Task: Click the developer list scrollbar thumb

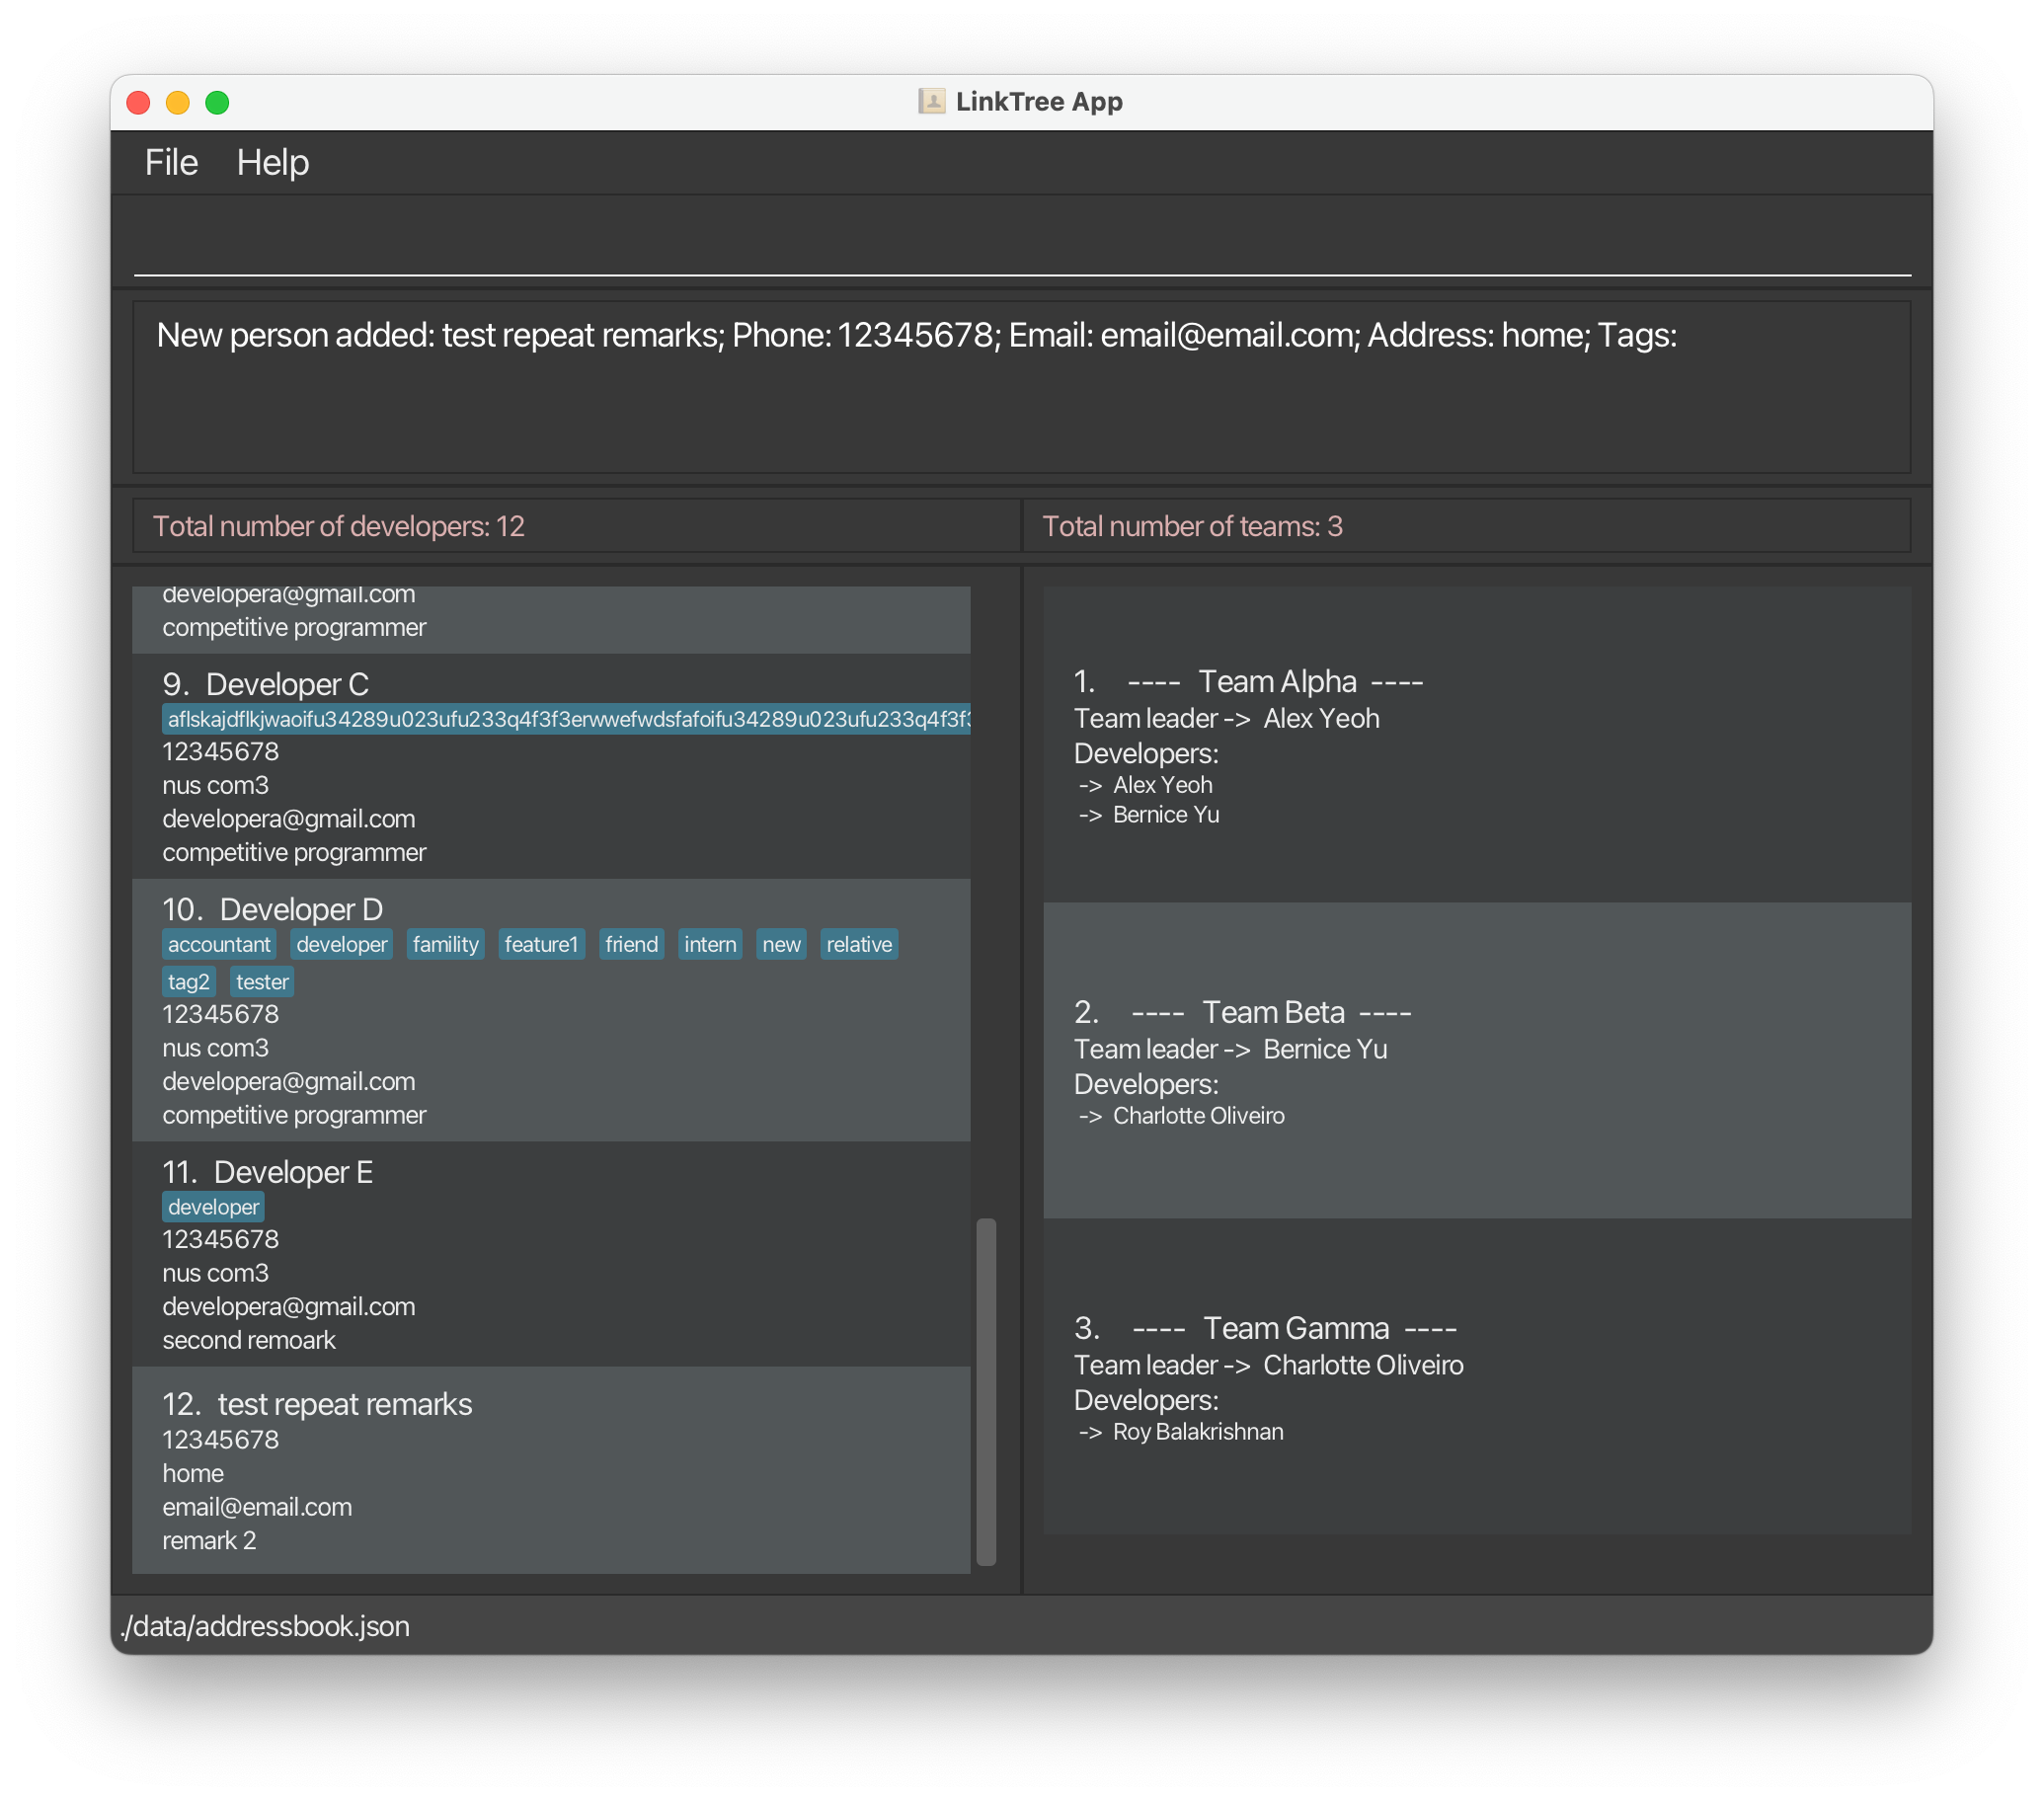Action: [x=985, y=1390]
